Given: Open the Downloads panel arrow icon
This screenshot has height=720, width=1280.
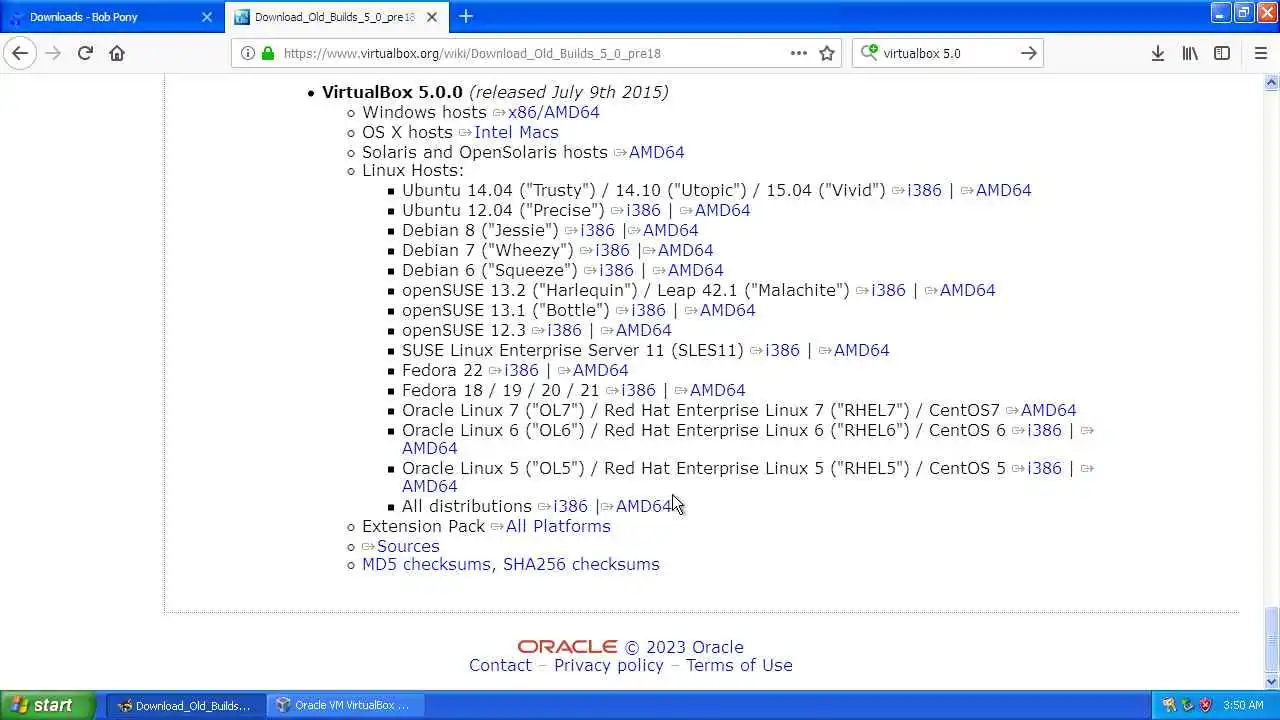Looking at the screenshot, I should click(1158, 53).
